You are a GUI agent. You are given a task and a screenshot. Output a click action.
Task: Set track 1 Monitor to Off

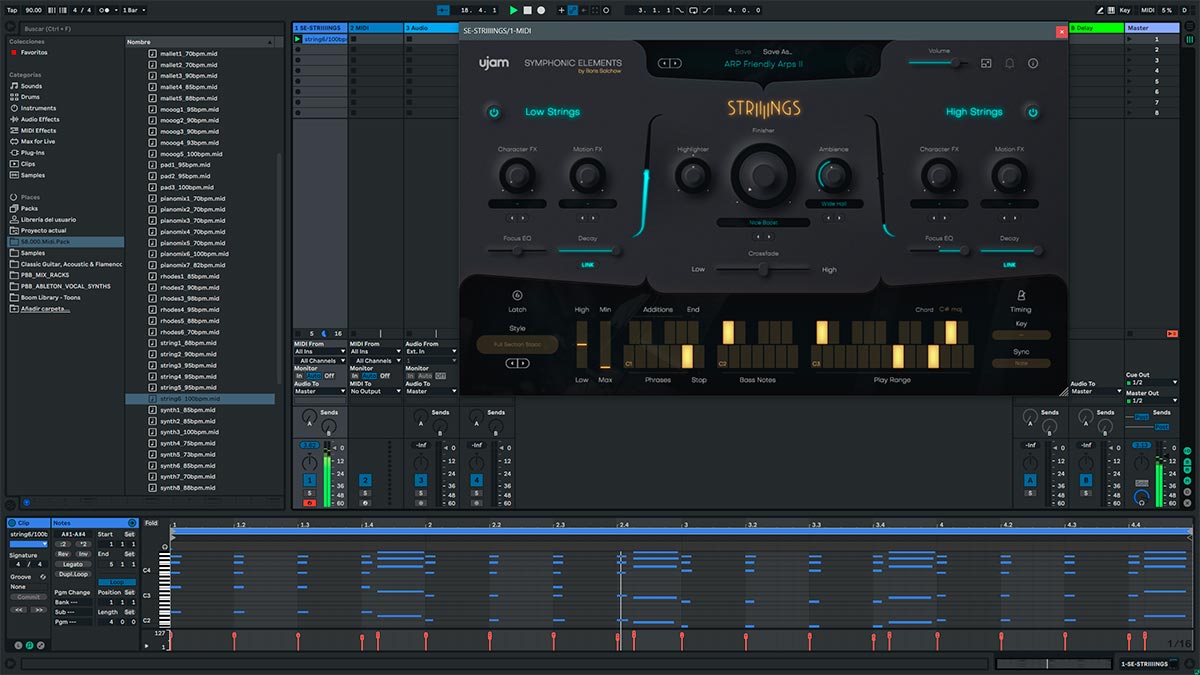[x=329, y=376]
